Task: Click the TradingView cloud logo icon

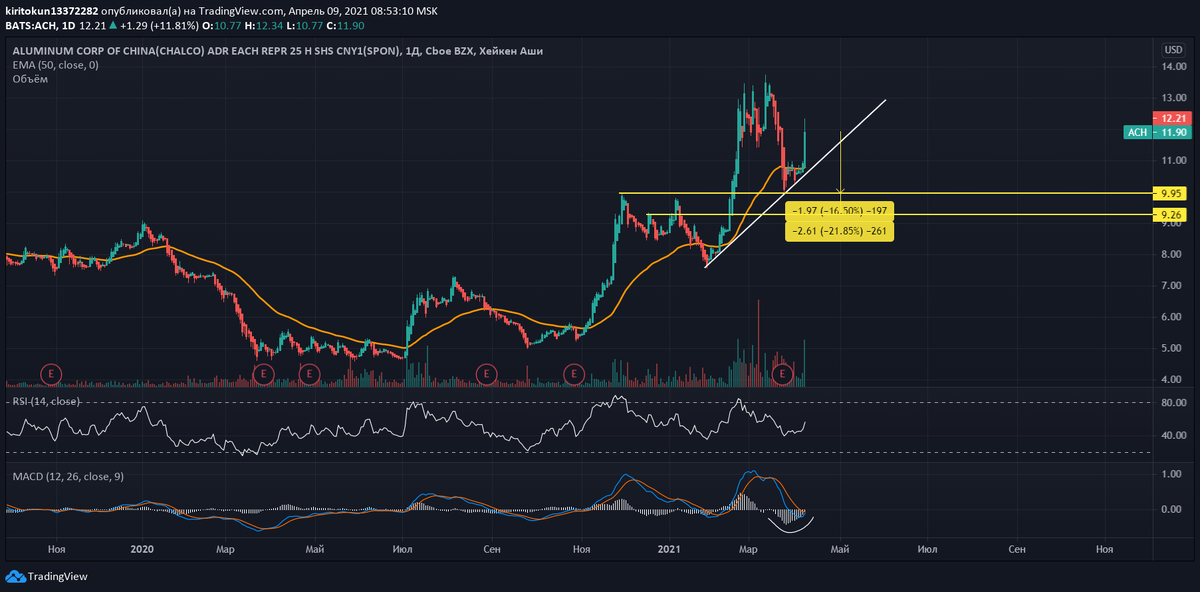Action: pyautogui.click(x=15, y=577)
